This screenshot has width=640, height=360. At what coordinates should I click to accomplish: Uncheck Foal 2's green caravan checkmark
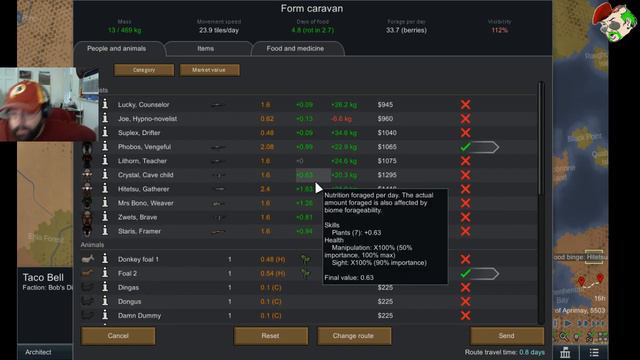[x=465, y=273]
